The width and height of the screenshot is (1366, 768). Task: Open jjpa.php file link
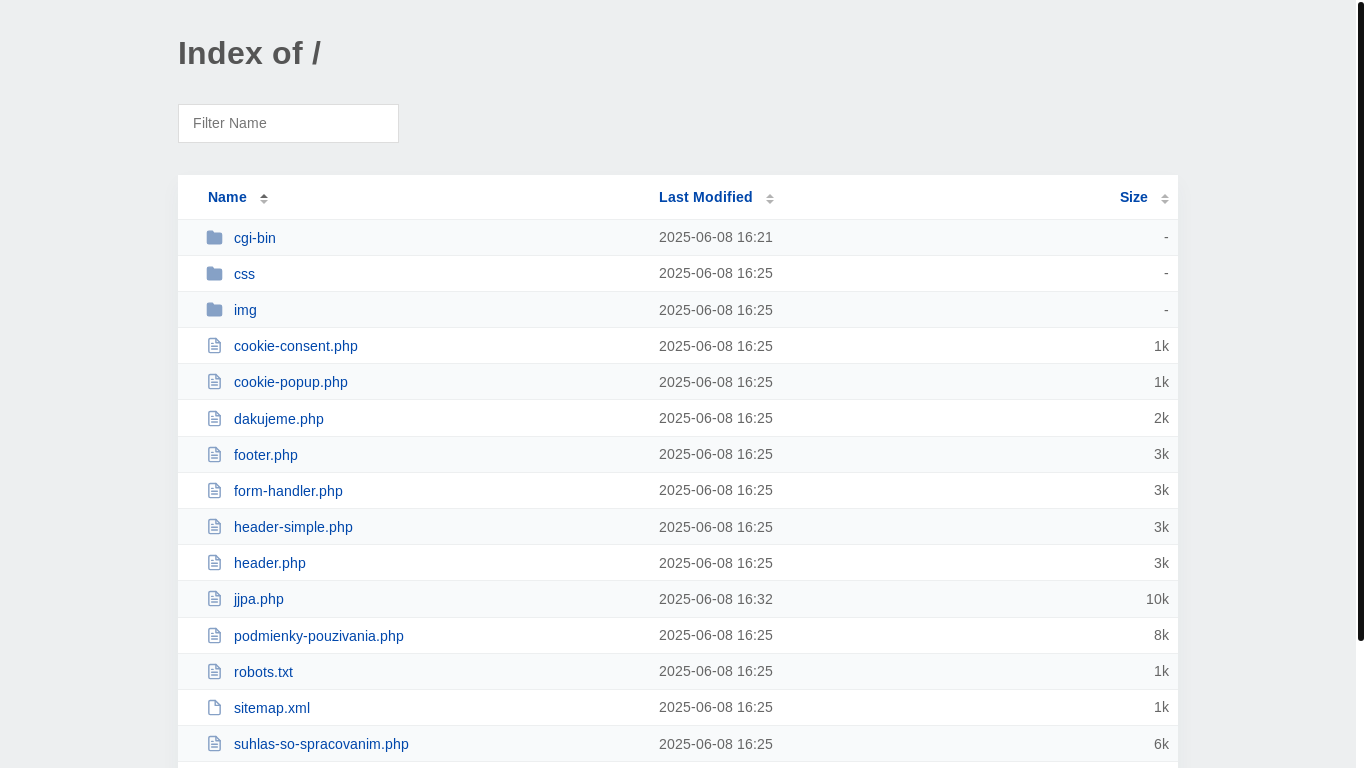(x=259, y=599)
